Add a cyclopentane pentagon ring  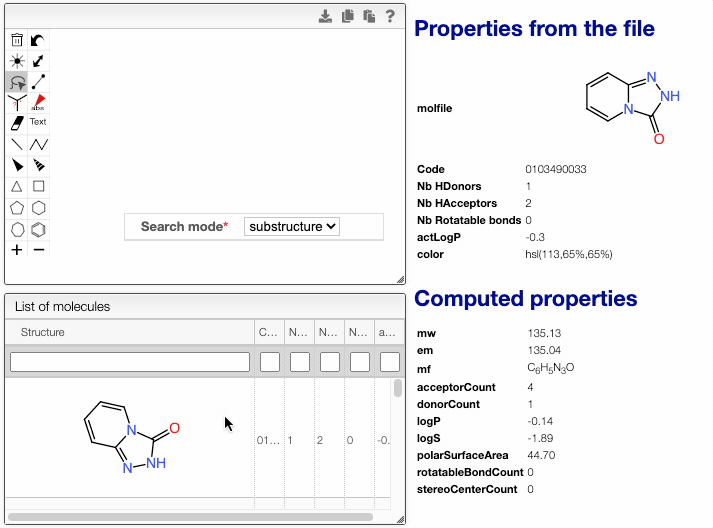pos(17,208)
